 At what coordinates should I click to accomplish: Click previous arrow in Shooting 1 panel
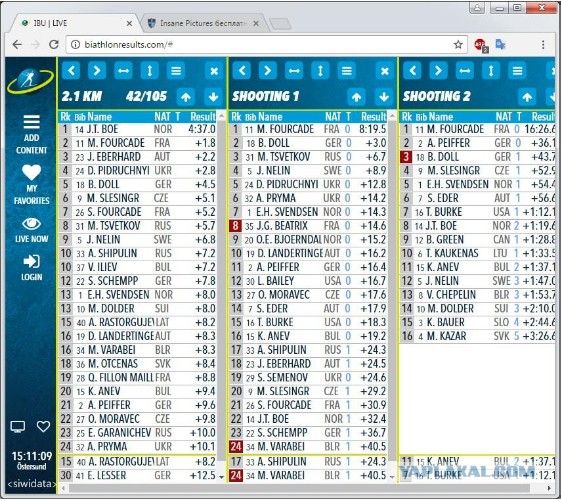click(242, 70)
